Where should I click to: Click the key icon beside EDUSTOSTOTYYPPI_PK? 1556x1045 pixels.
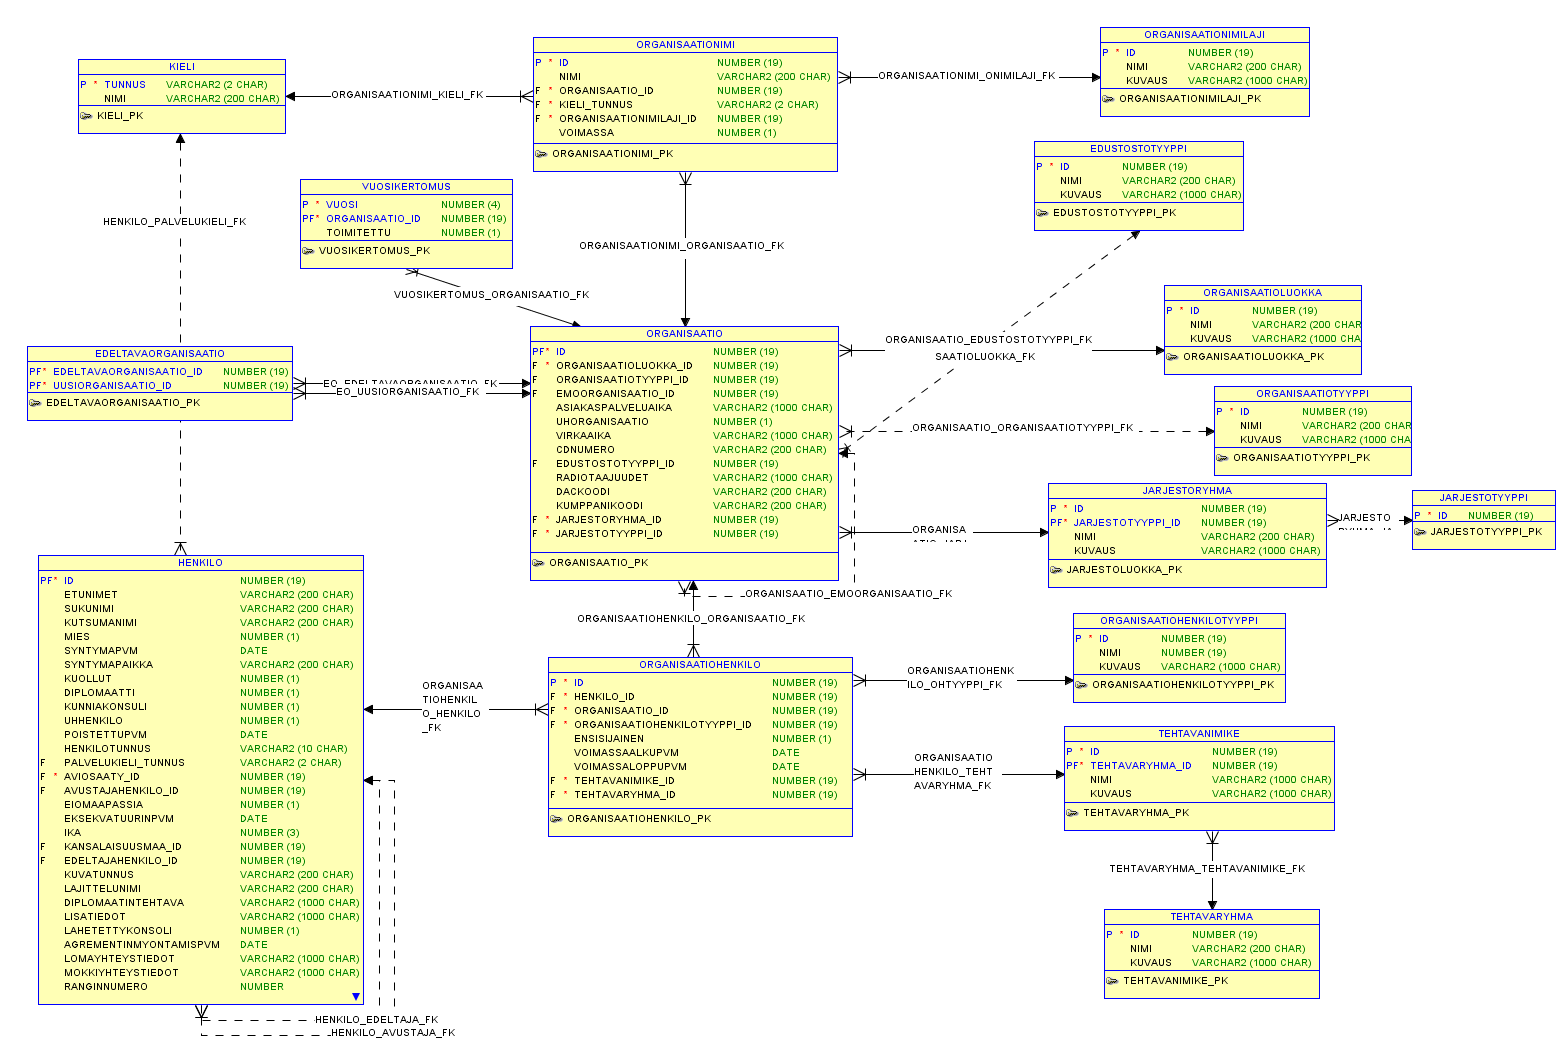click(1042, 213)
